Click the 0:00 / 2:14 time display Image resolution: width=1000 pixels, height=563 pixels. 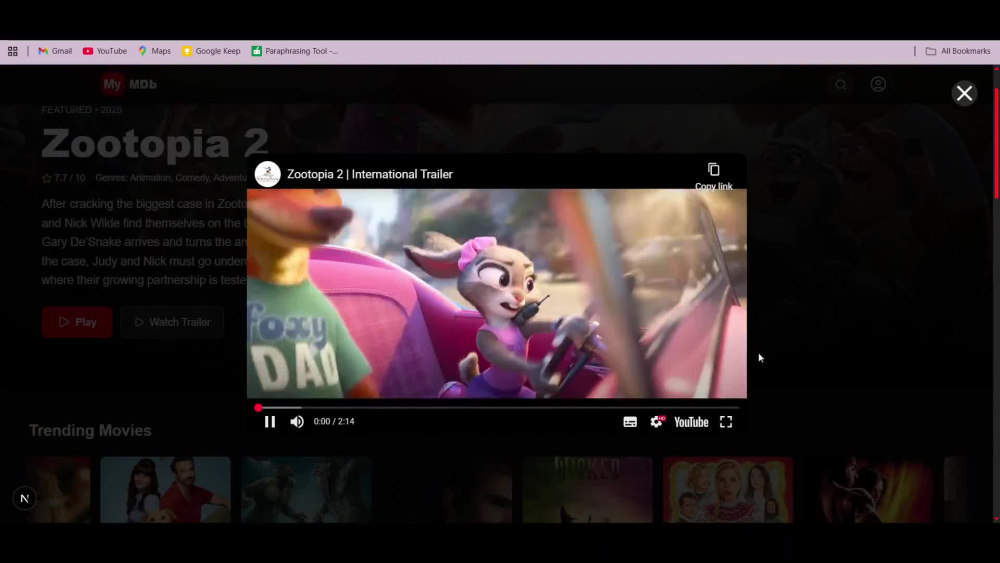(x=334, y=421)
